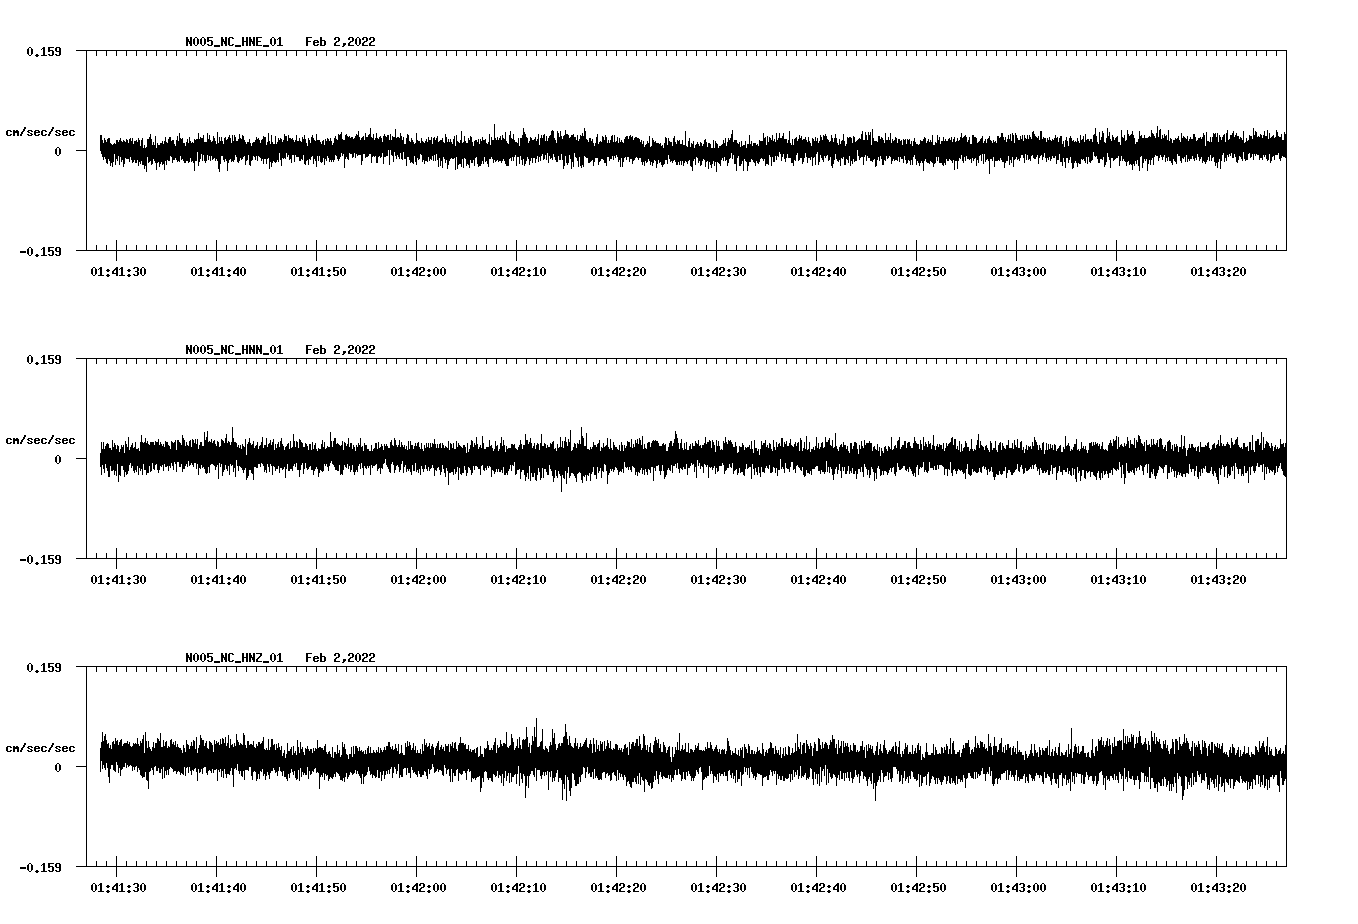Click the cm/sec/sec unit label on HNZ plot
The width and height of the screenshot is (1358, 924).
[x=40, y=748]
